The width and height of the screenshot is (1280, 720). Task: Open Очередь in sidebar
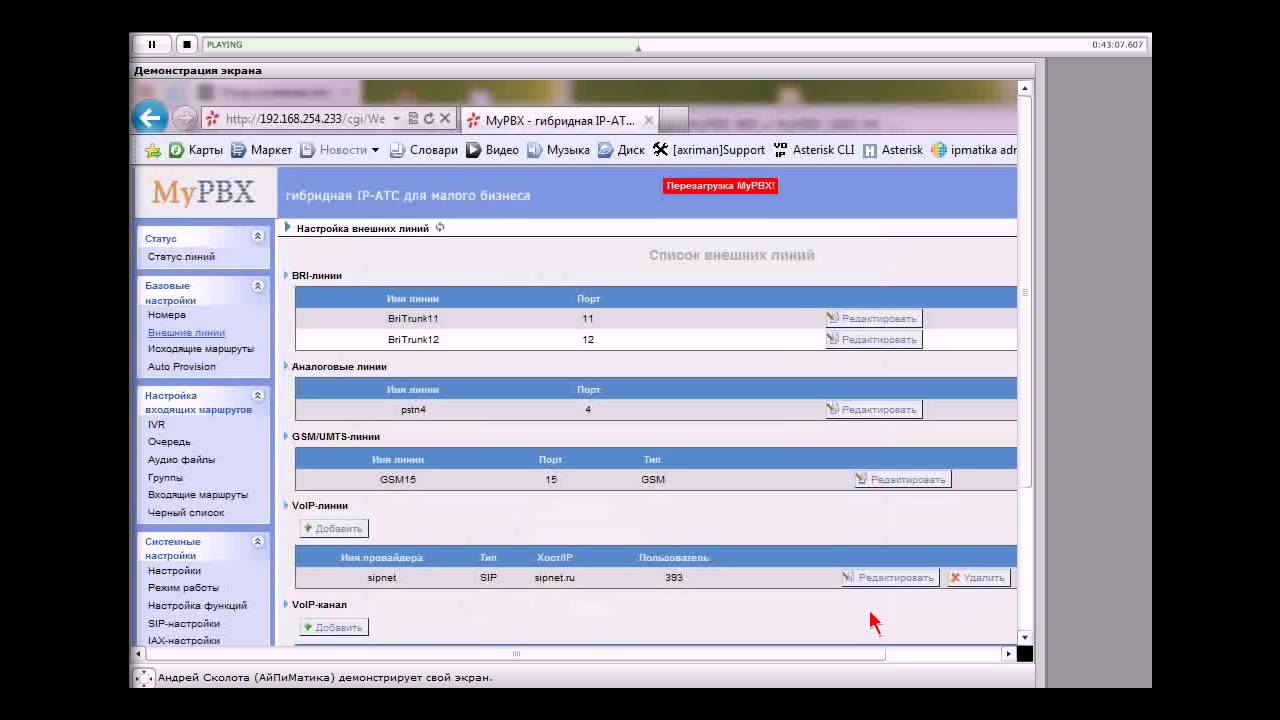click(169, 442)
